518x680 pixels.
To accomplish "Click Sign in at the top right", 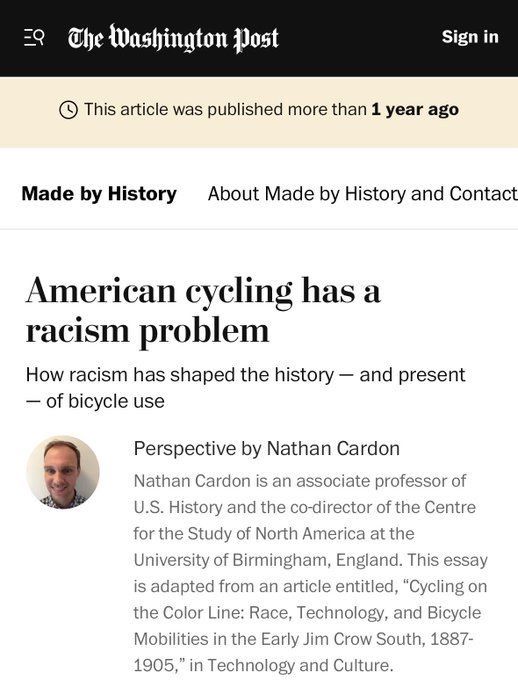I will (x=470, y=37).
